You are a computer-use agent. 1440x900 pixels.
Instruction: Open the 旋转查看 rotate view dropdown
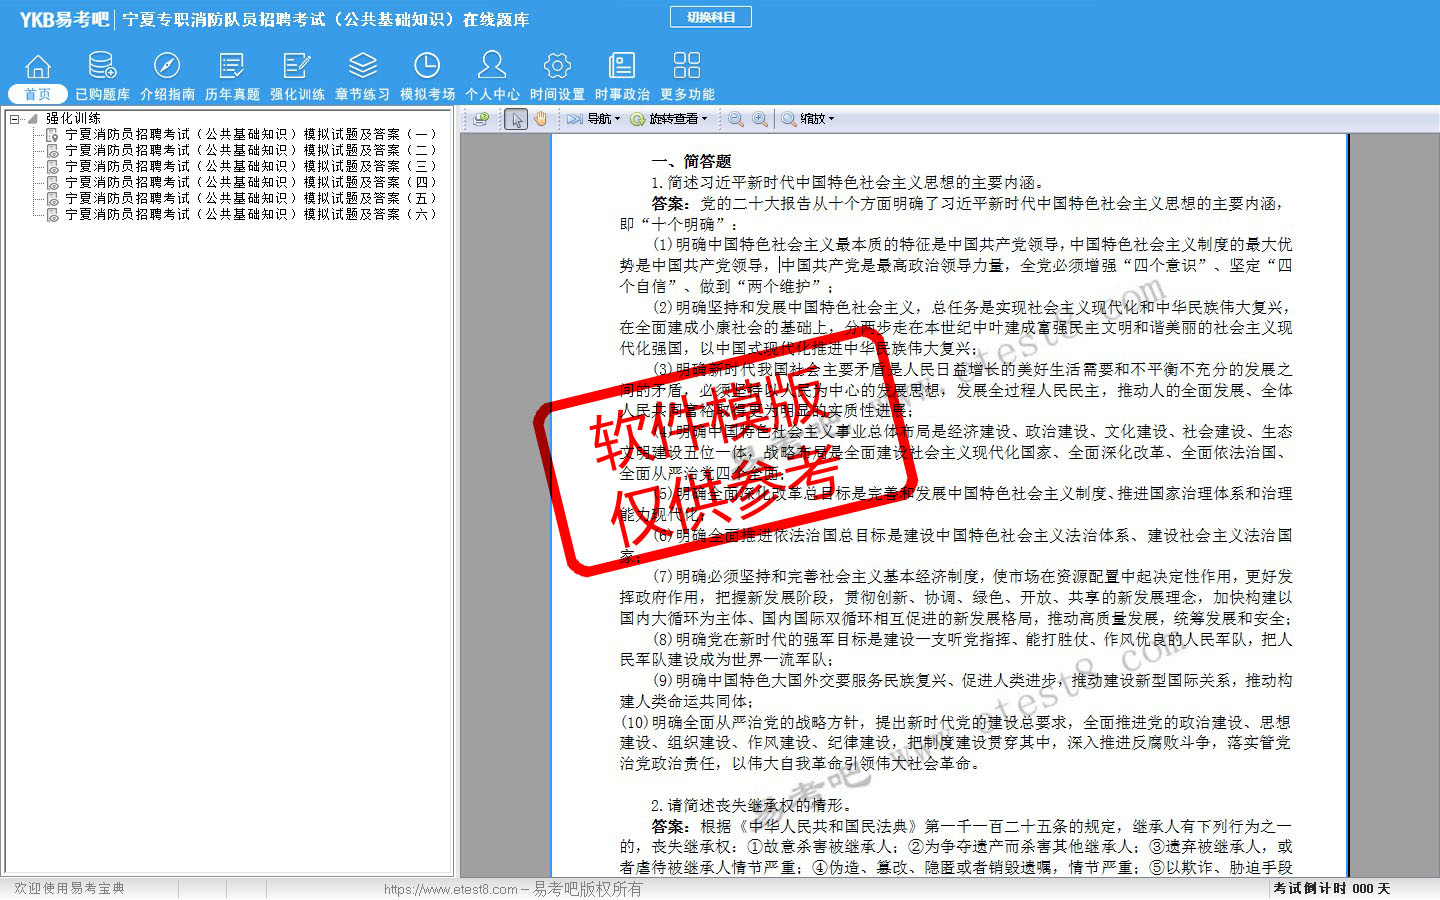669,119
